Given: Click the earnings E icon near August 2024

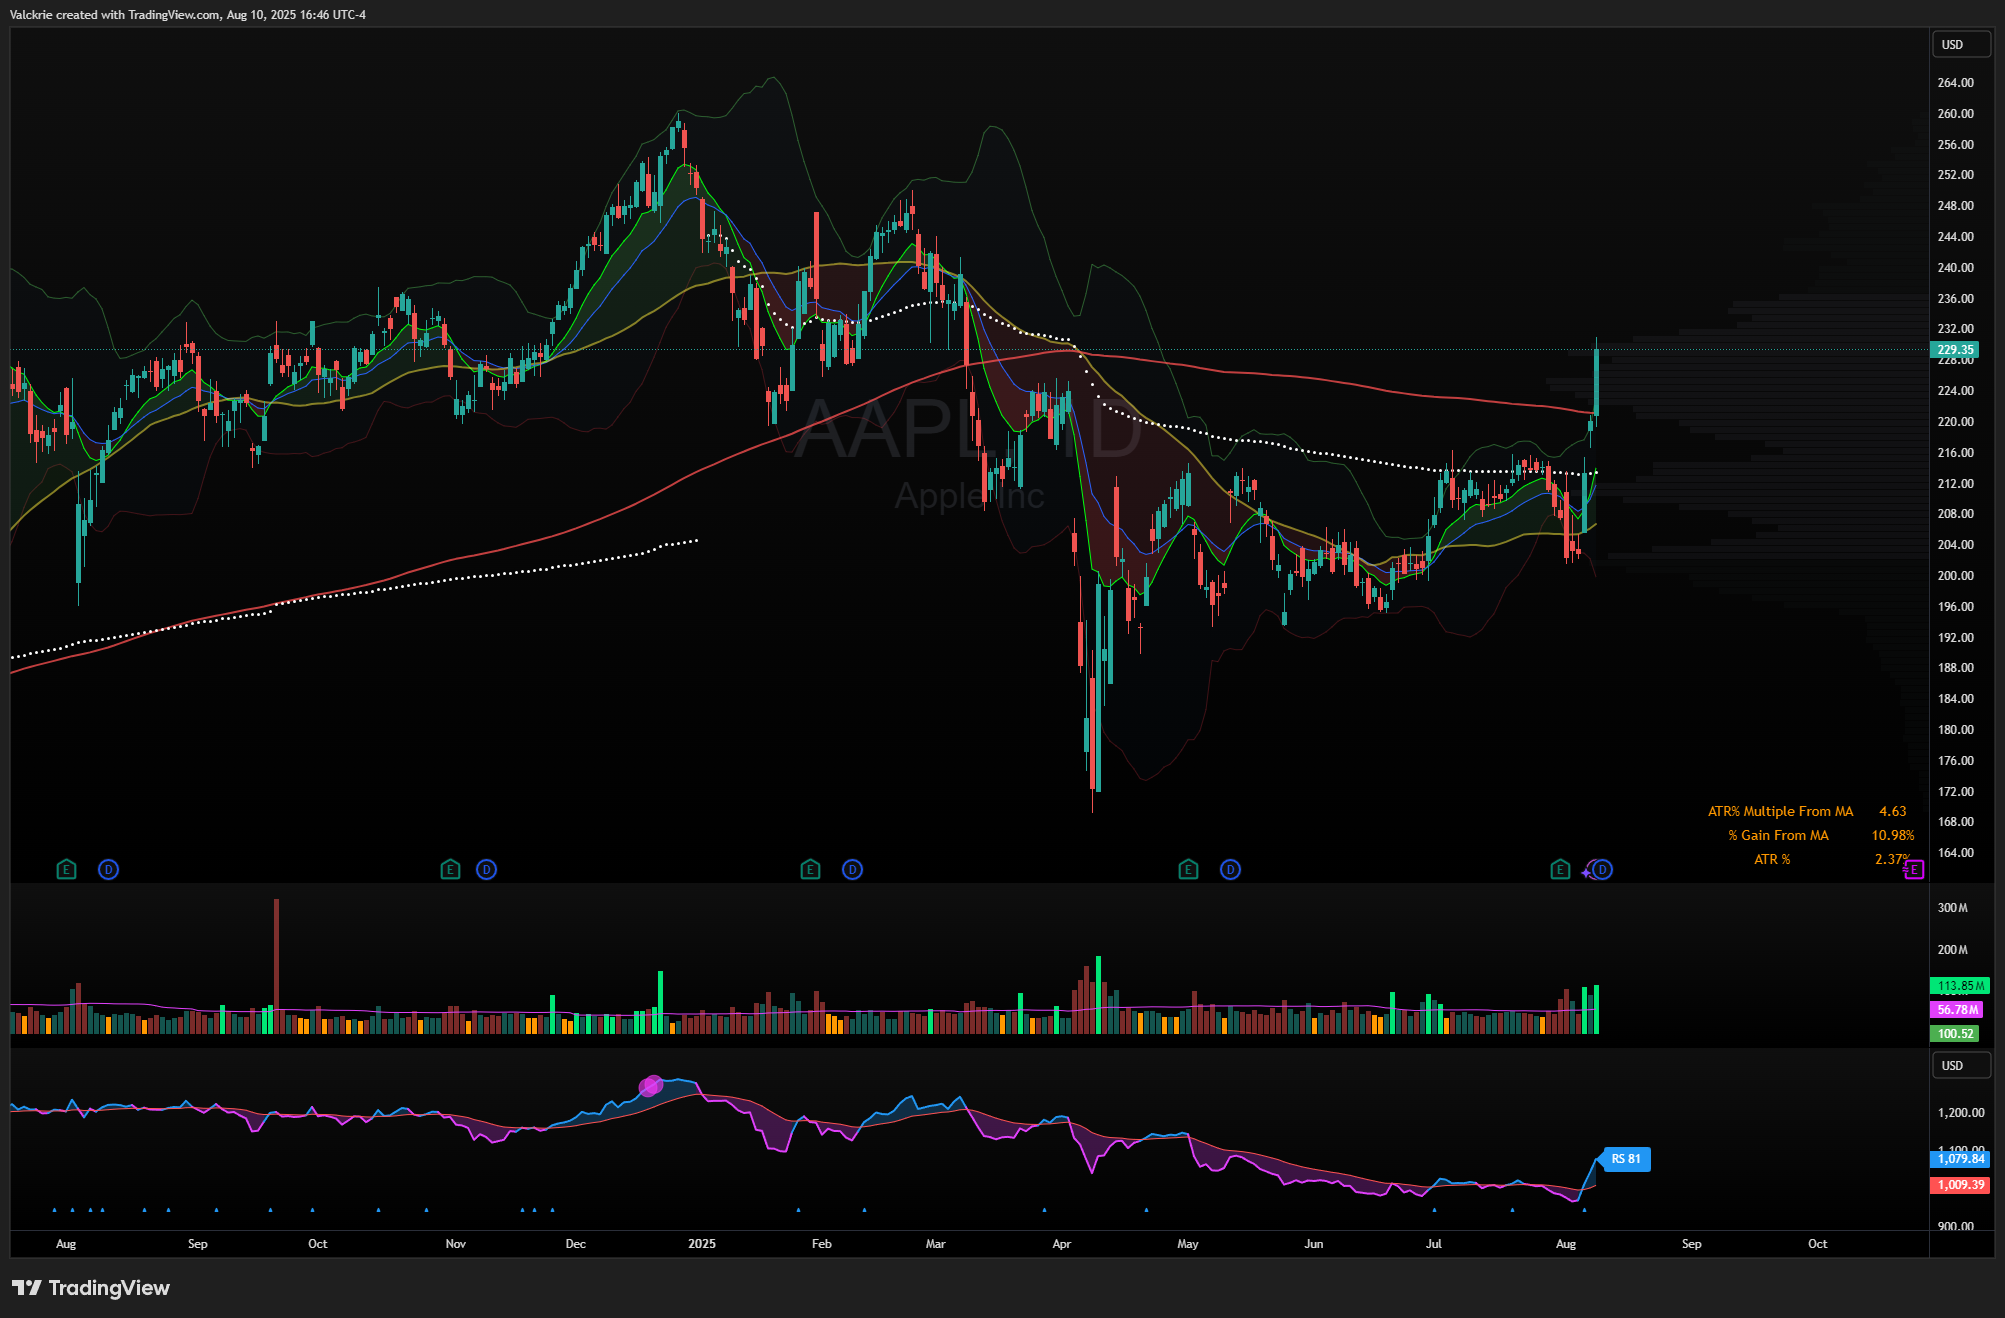Looking at the screenshot, I should [x=66, y=870].
